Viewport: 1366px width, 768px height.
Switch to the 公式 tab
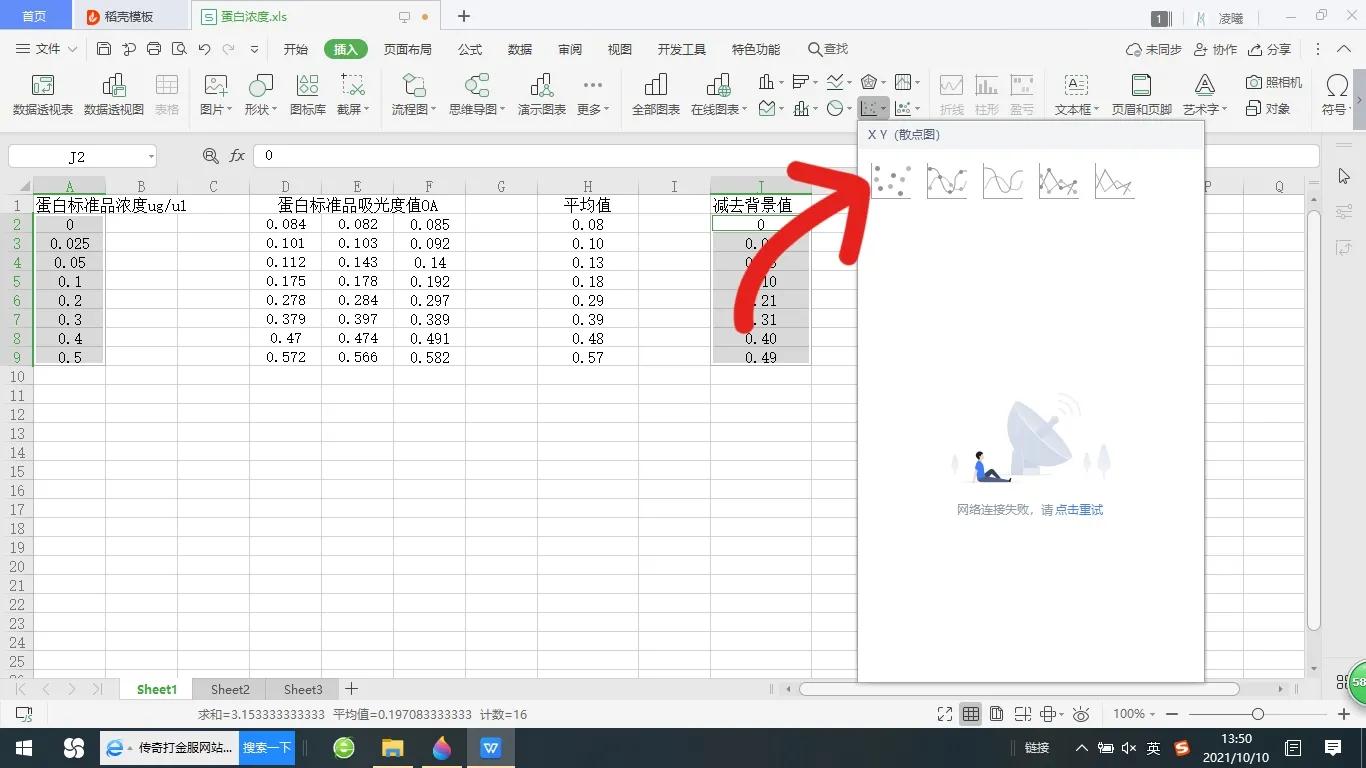click(470, 49)
